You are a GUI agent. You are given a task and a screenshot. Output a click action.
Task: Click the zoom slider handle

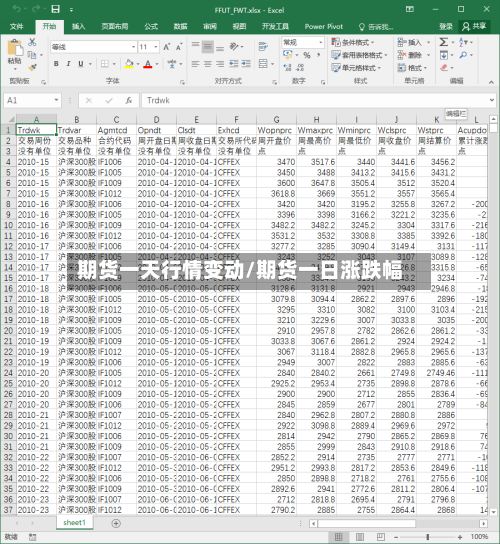(x=427, y=537)
